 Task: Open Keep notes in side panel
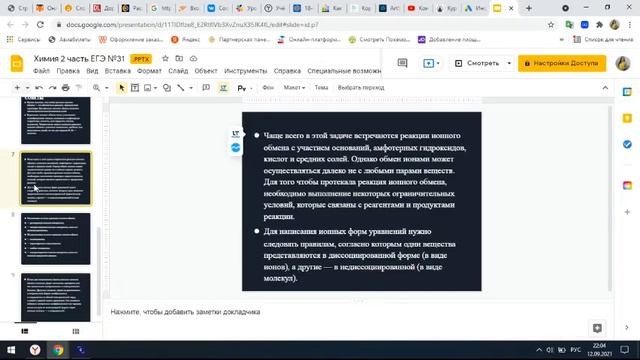pos(627,118)
